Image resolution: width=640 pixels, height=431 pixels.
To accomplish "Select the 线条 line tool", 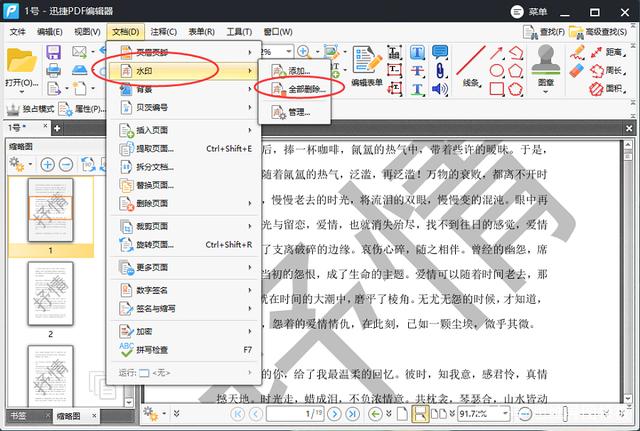I will coord(471,60).
